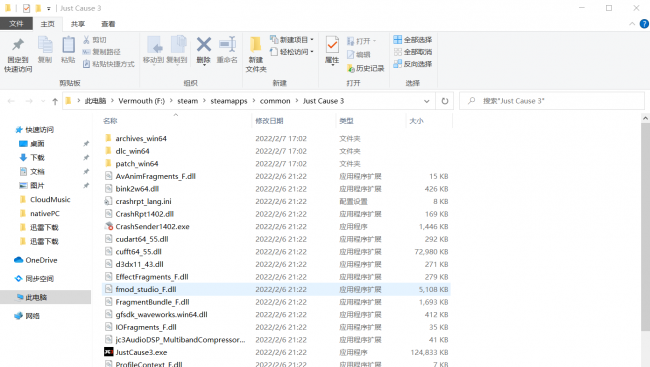Open the Open button dropdown arrow
The width and height of the screenshot is (650, 367).
click(374, 41)
